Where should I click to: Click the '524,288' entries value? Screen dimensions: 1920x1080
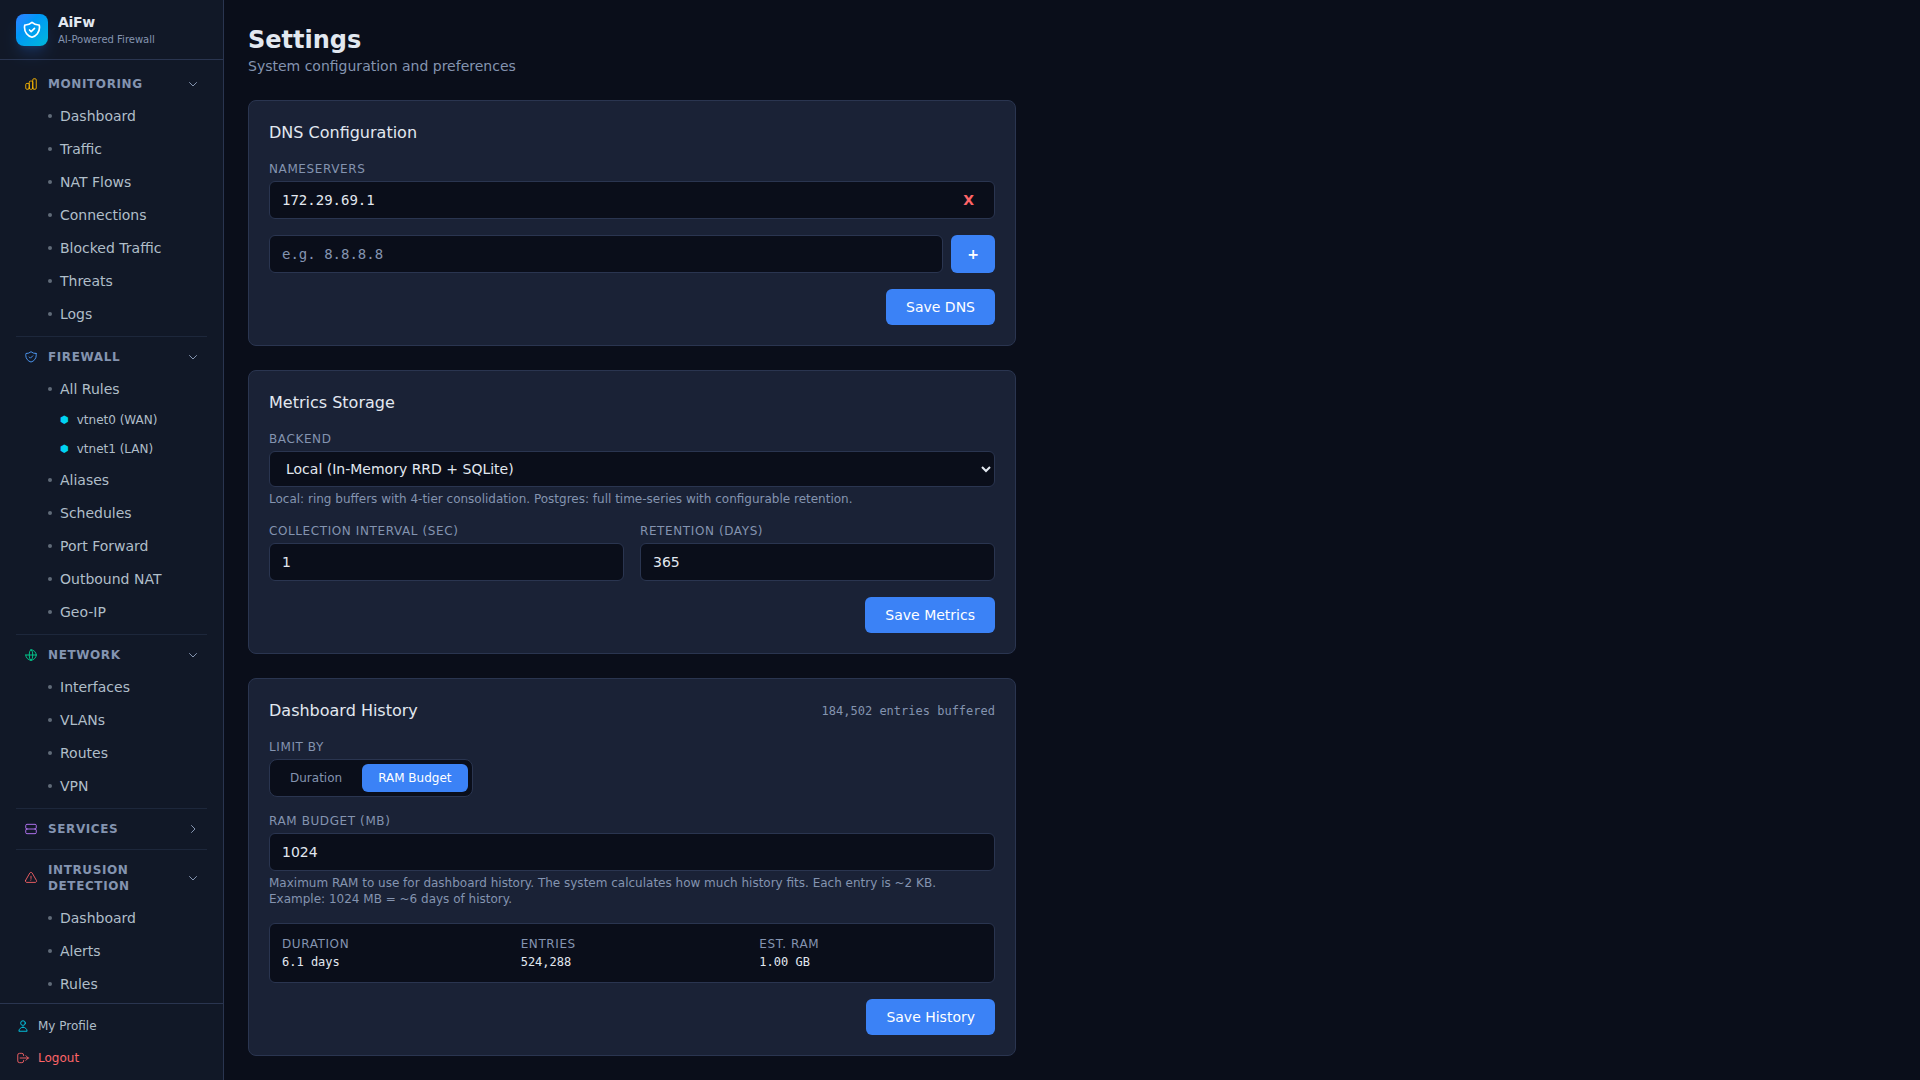(x=546, y=962)
